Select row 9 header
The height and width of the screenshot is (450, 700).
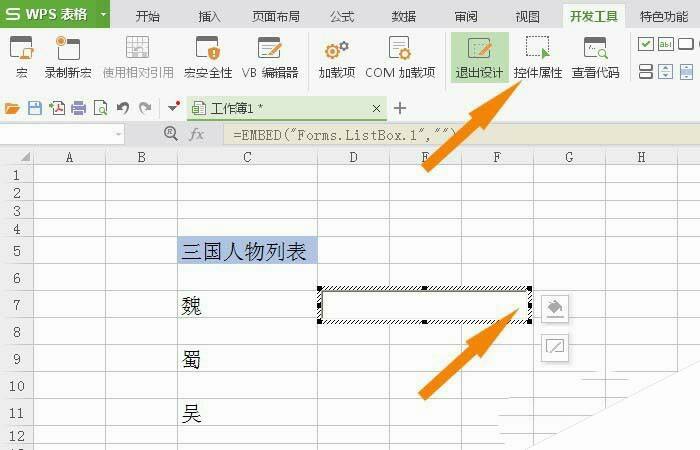click(17, 358)
